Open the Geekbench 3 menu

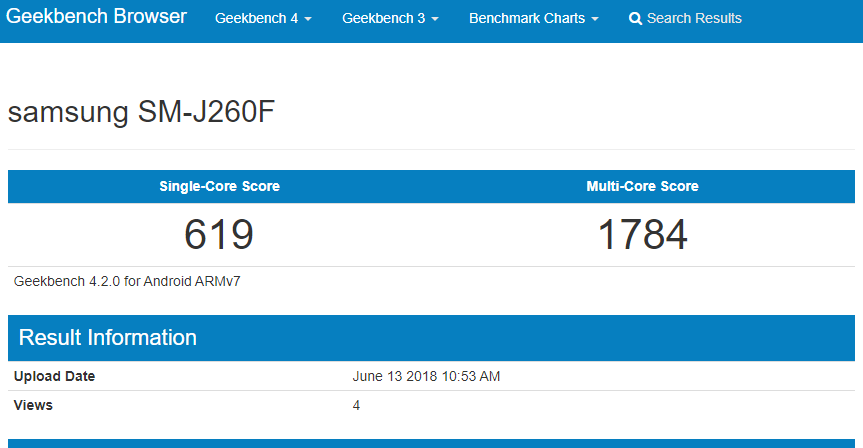pyautogui.click(x=390, y=18)
